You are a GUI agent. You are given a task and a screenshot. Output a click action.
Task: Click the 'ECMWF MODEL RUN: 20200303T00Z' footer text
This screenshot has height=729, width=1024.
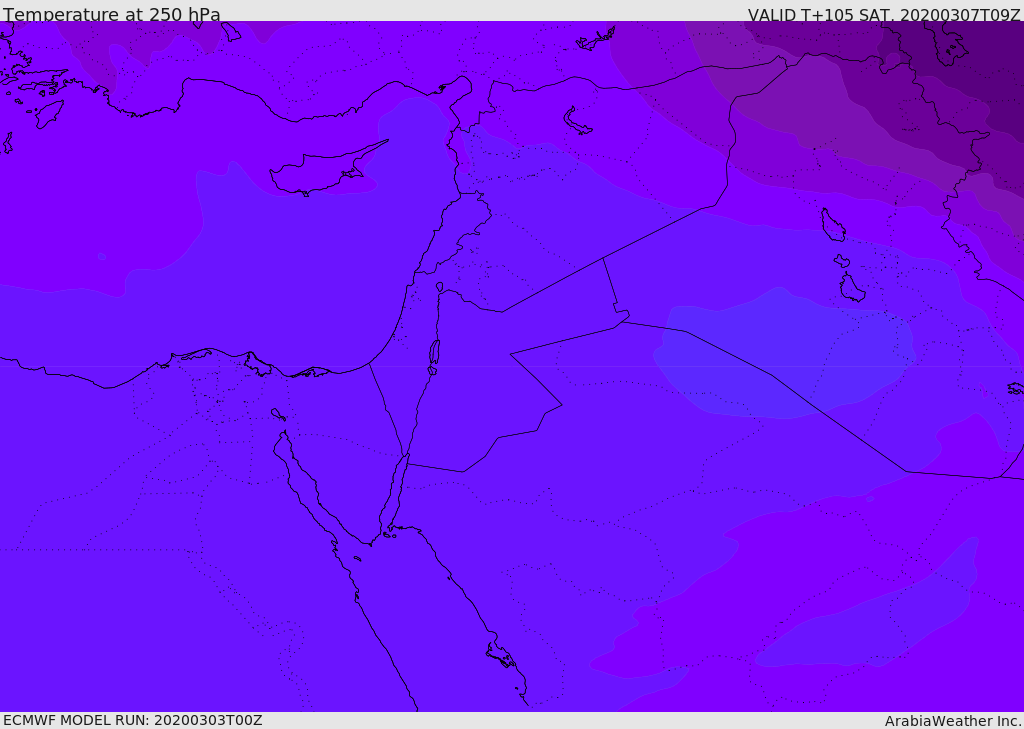[x=133, y=720]
